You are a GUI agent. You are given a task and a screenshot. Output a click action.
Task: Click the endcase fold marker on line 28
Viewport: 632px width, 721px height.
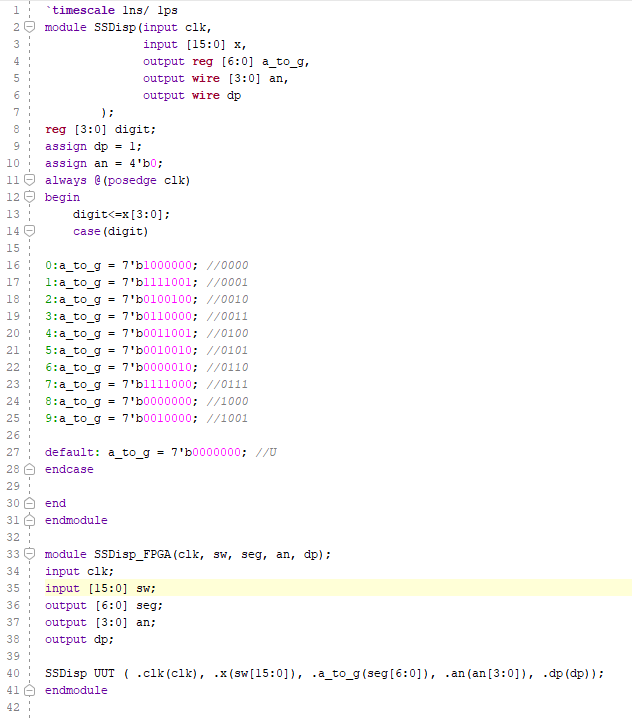tap(29, 469)
